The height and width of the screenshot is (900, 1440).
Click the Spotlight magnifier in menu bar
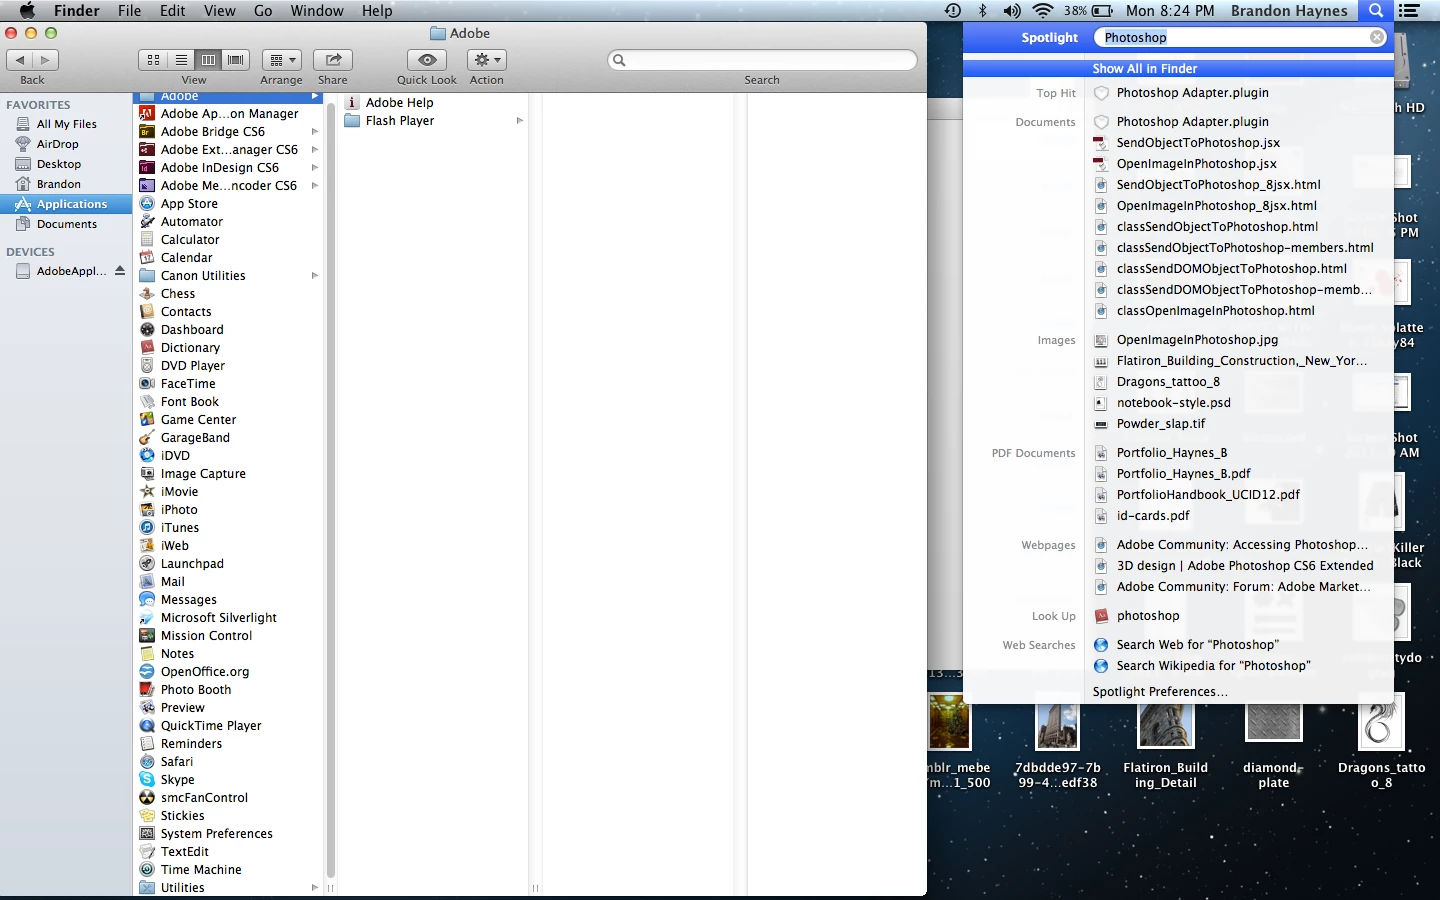pos(1376,11)
